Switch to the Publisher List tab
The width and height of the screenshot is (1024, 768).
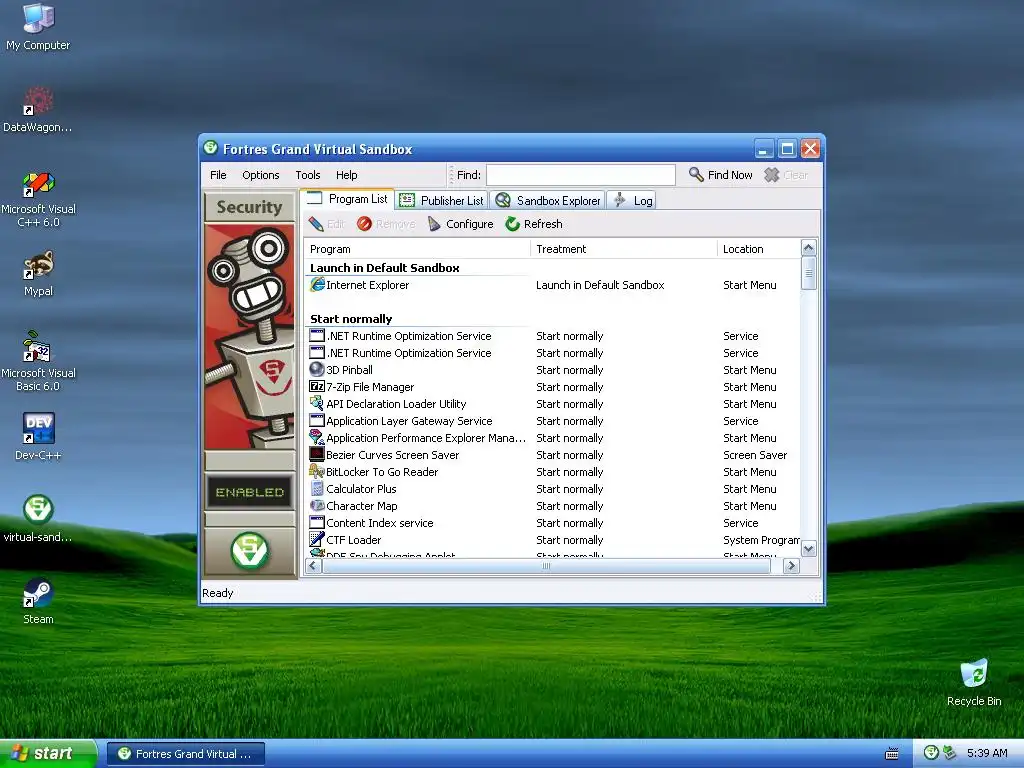[441, 200]
